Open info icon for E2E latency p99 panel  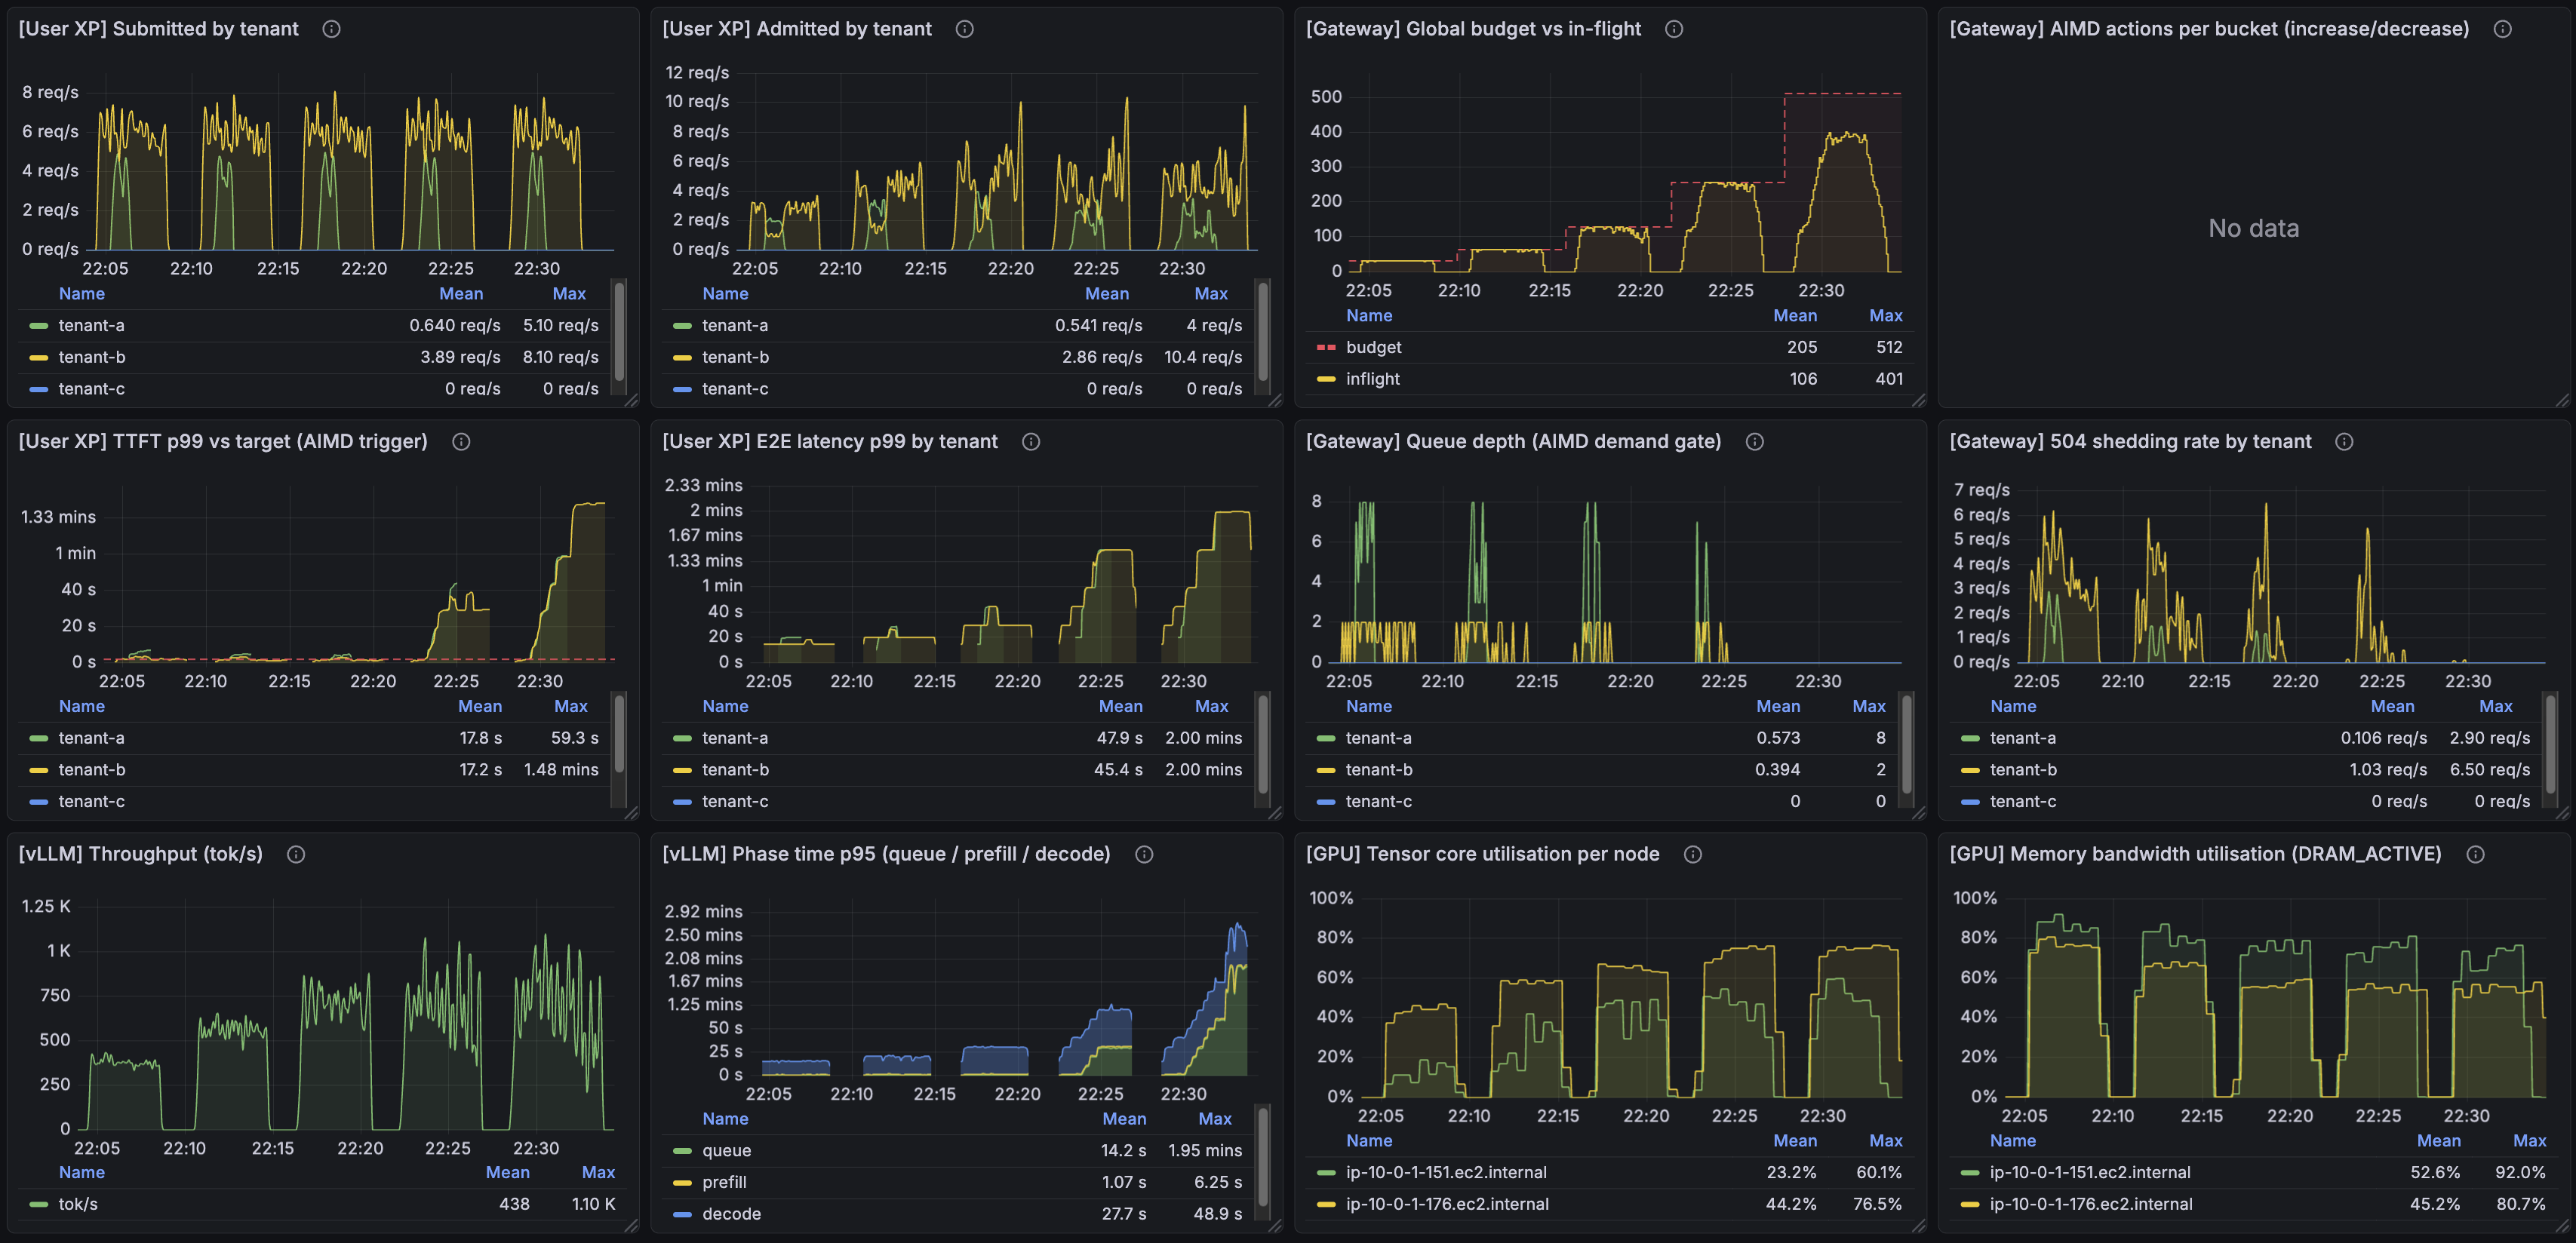click(1031, 442)
